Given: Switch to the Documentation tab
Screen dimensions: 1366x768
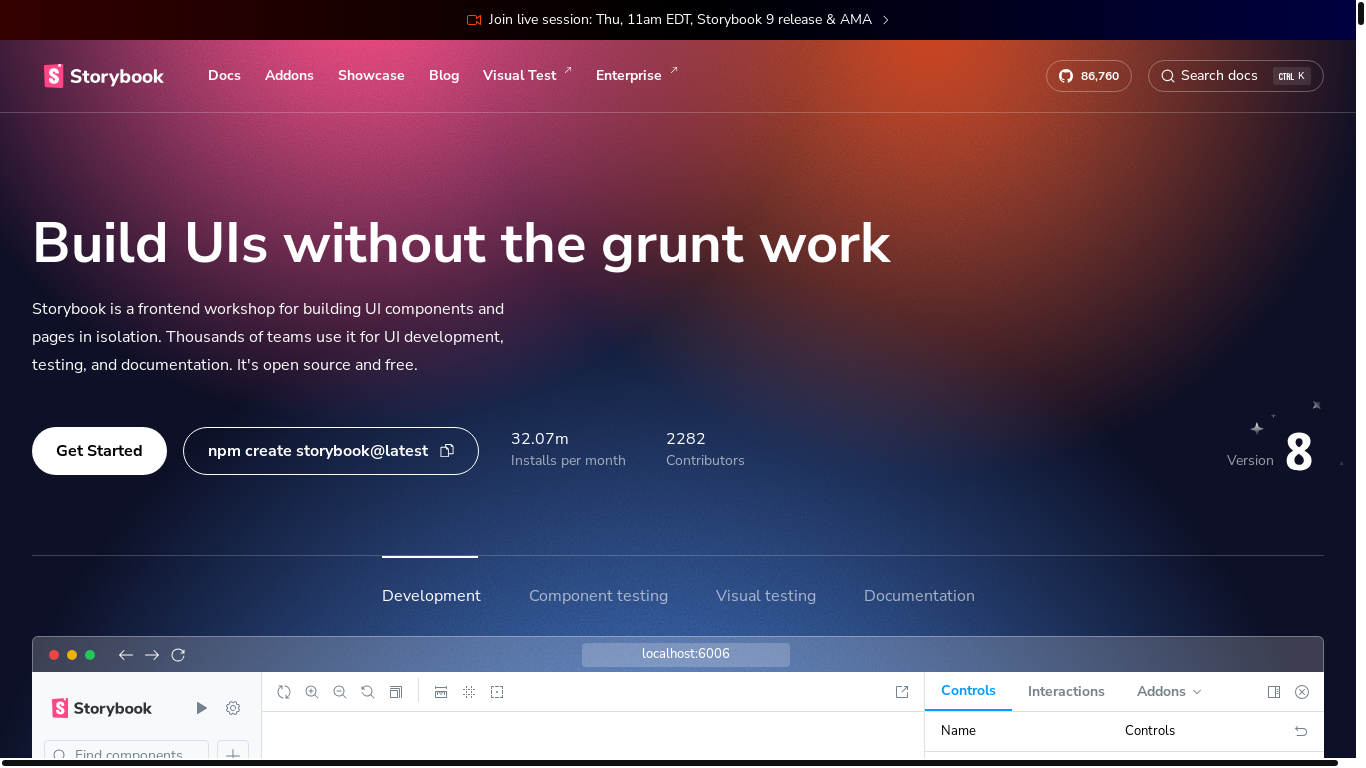Looking at the screenshot, I should tap(919, 596).
